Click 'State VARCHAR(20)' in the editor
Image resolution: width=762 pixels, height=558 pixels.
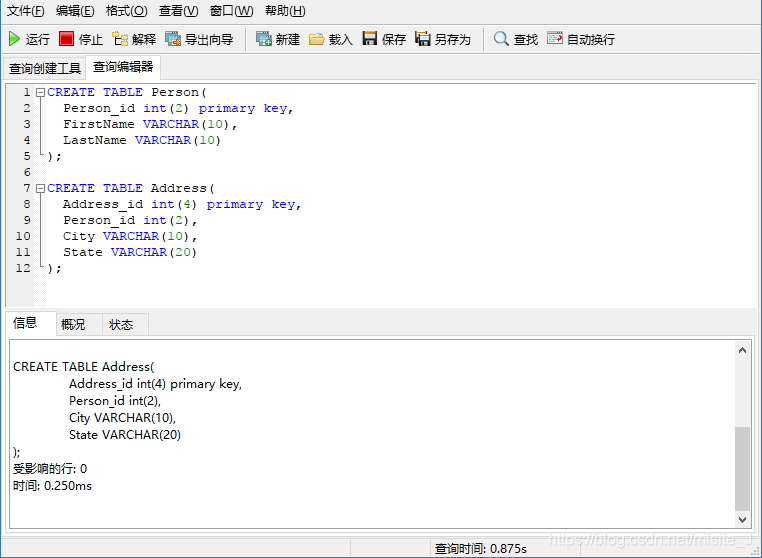[130, 252]
